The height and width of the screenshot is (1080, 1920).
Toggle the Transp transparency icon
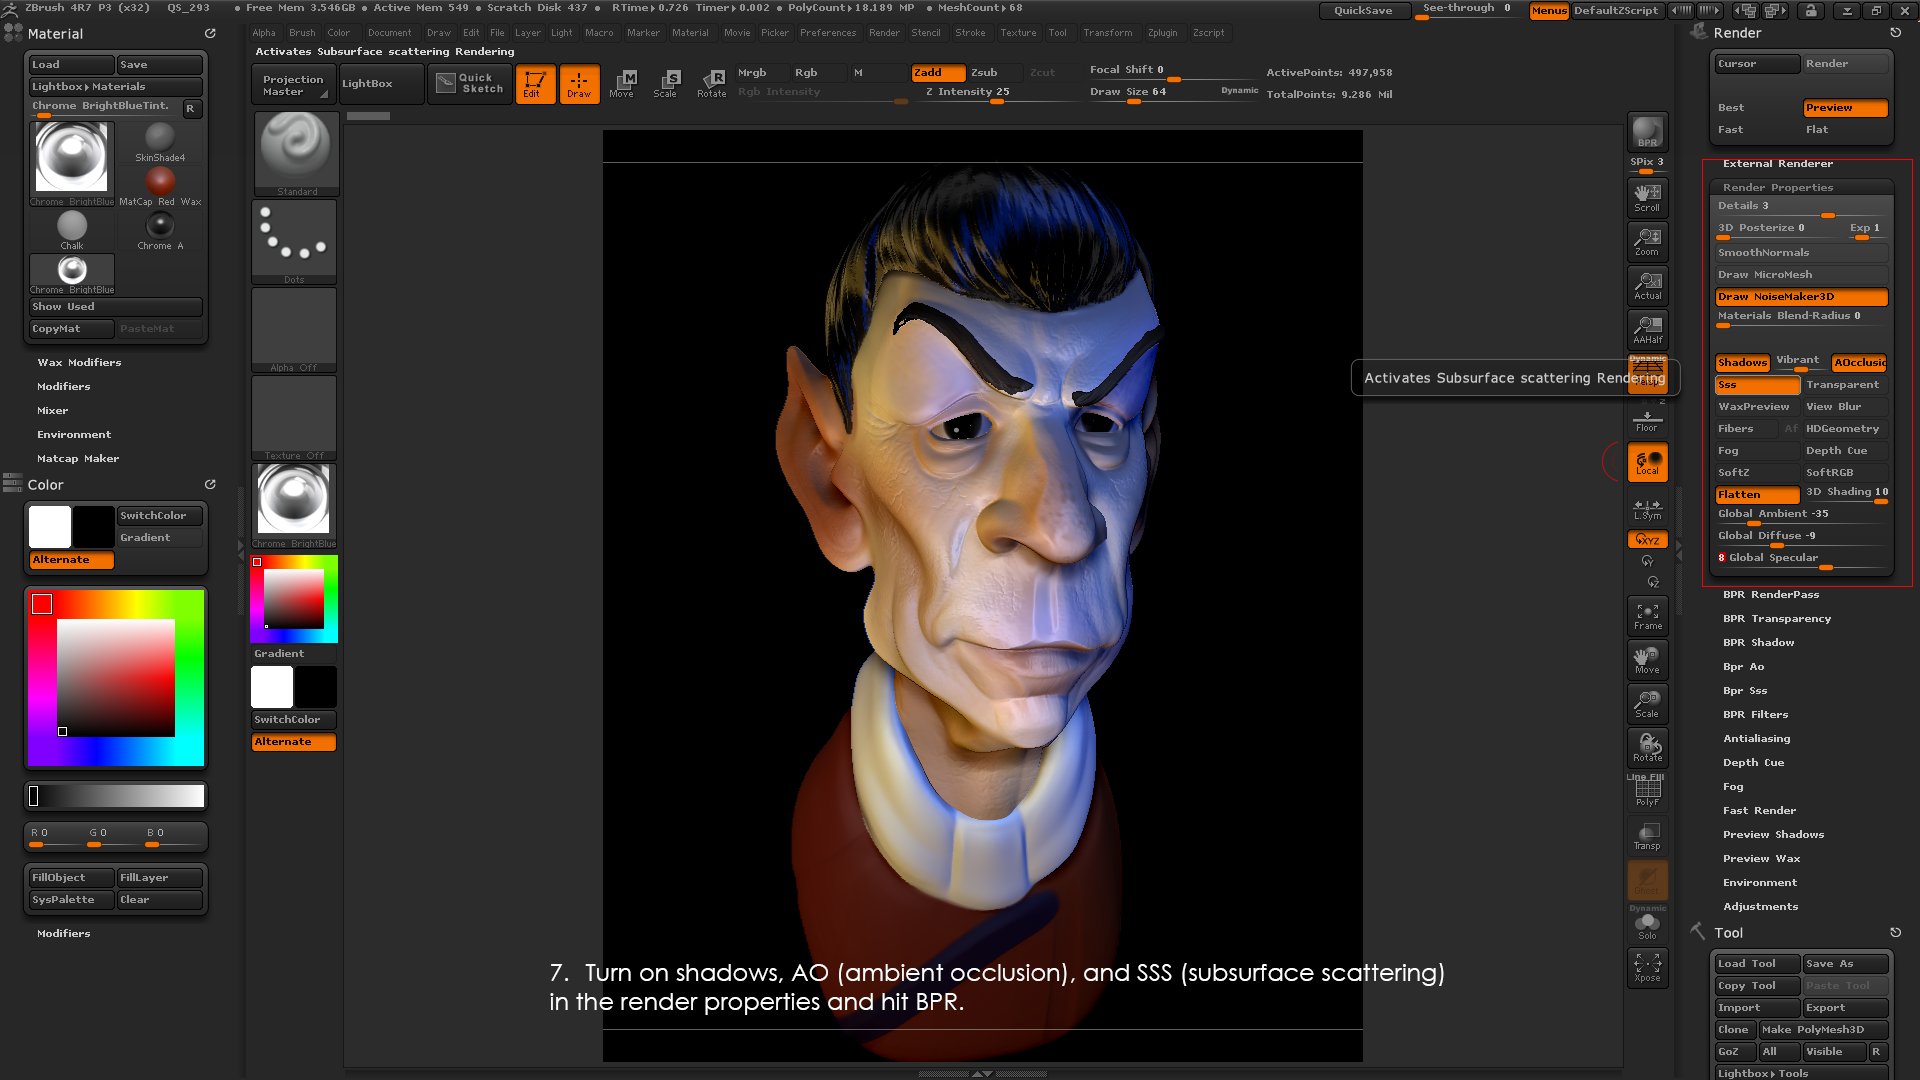point(1647,835)
